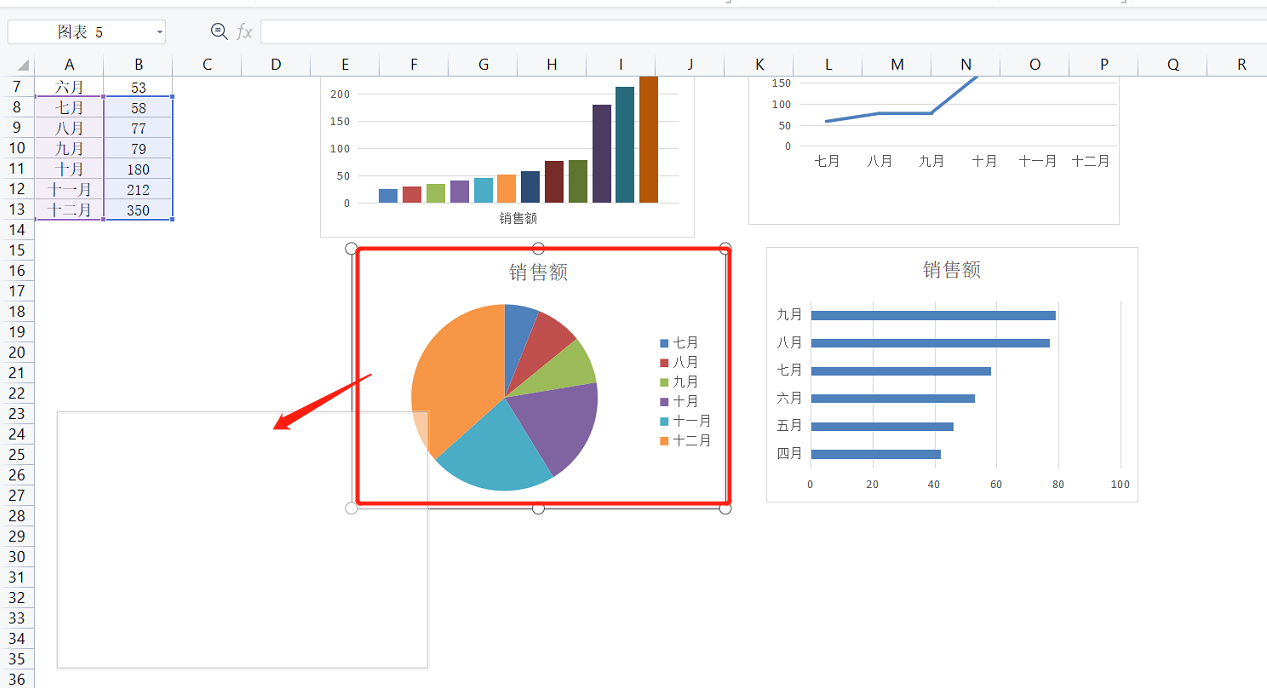Click the dark purple column in column chart
Viewport: 1267px width, 688px height.
click(x=601, y=154)
